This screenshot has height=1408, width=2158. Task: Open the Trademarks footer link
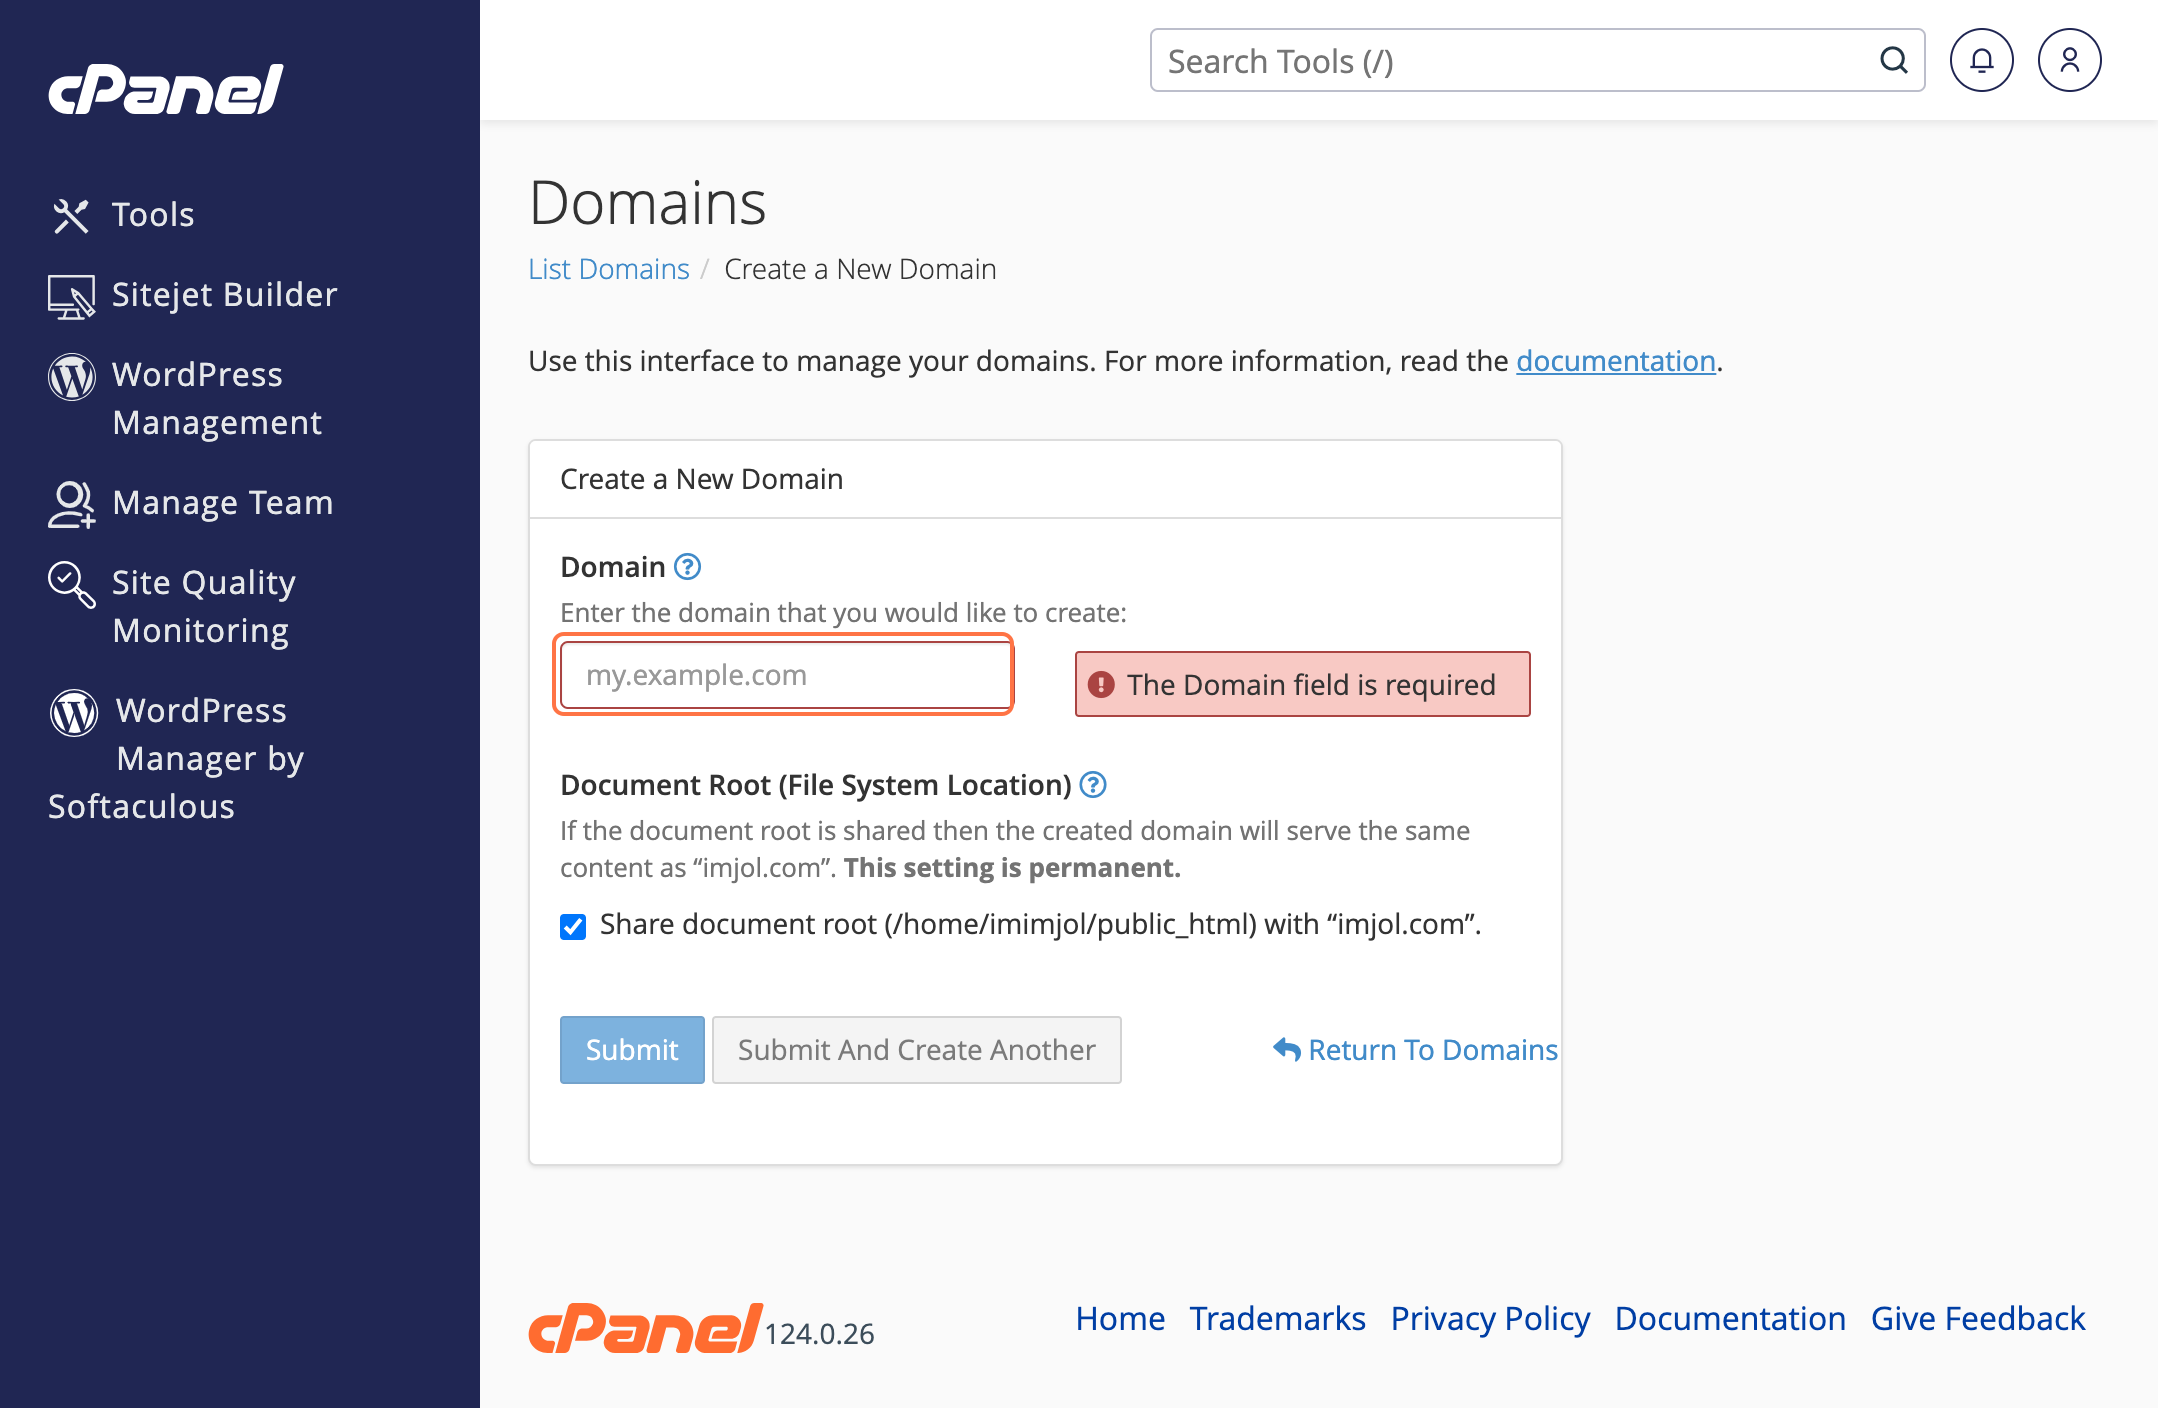click(1277, 1319)
